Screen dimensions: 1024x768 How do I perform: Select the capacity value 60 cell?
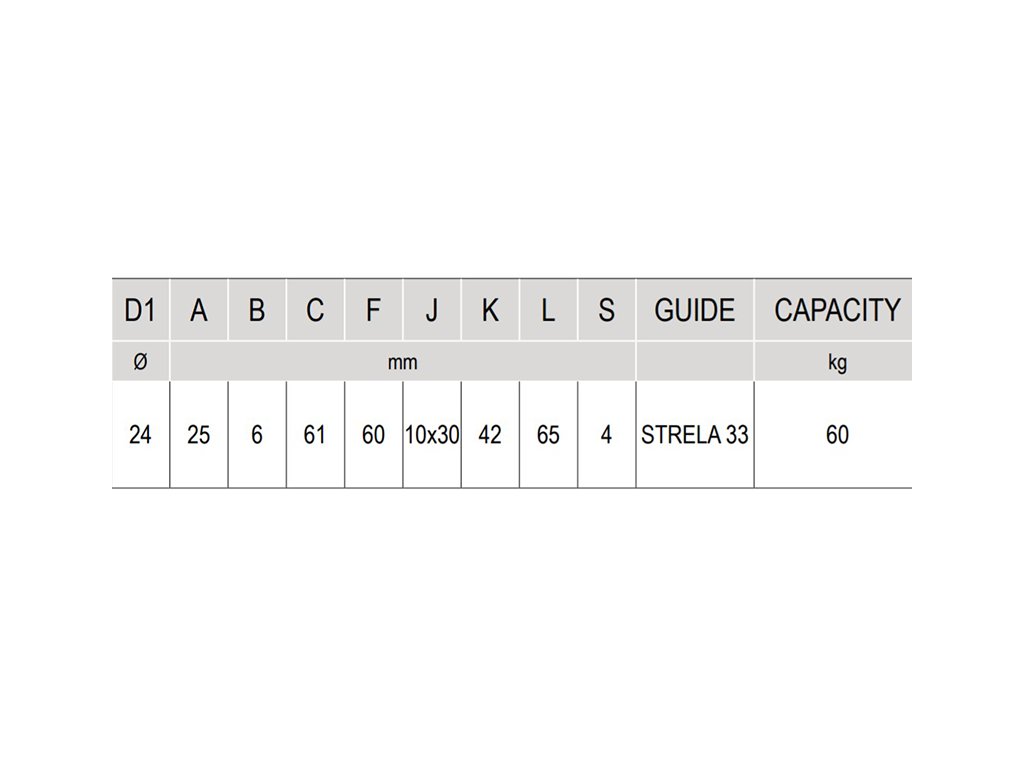(833, 434)
